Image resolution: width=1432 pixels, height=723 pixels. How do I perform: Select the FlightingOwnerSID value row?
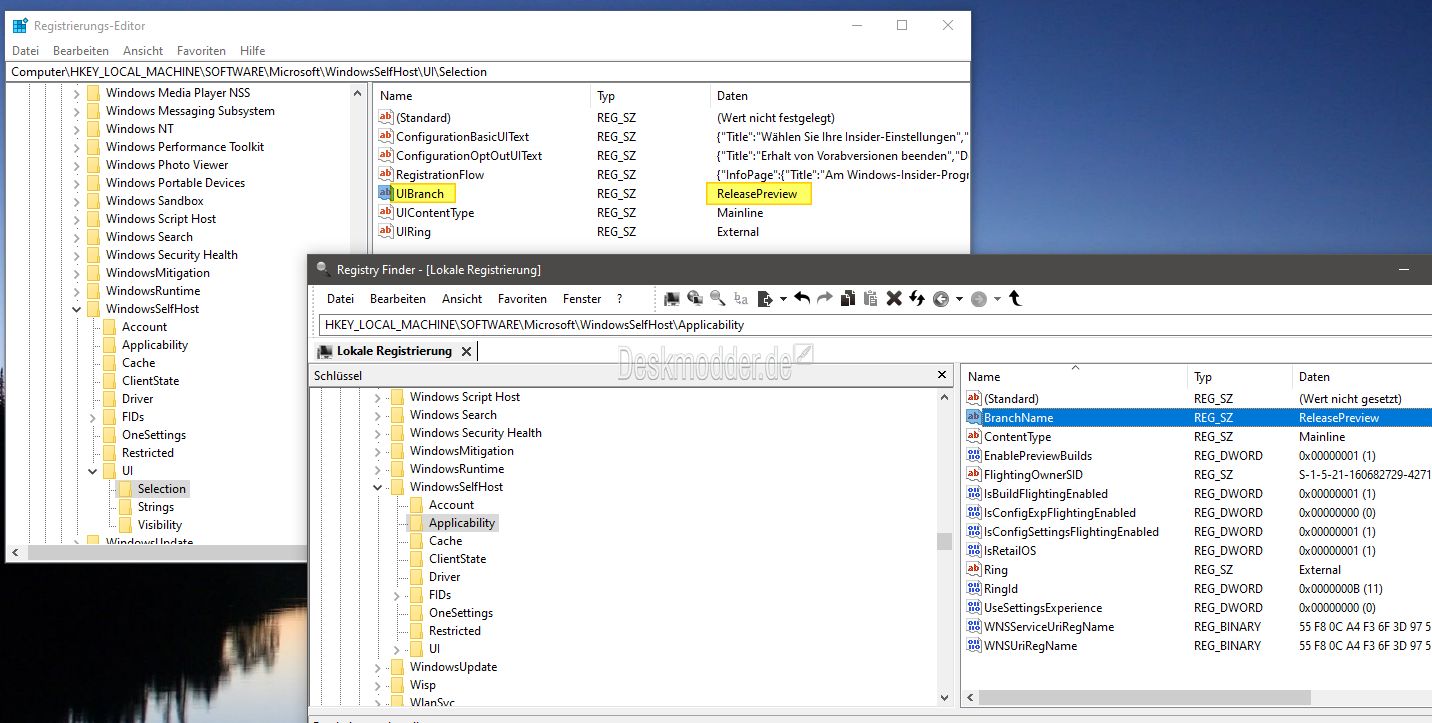[x=1197, y=474]
